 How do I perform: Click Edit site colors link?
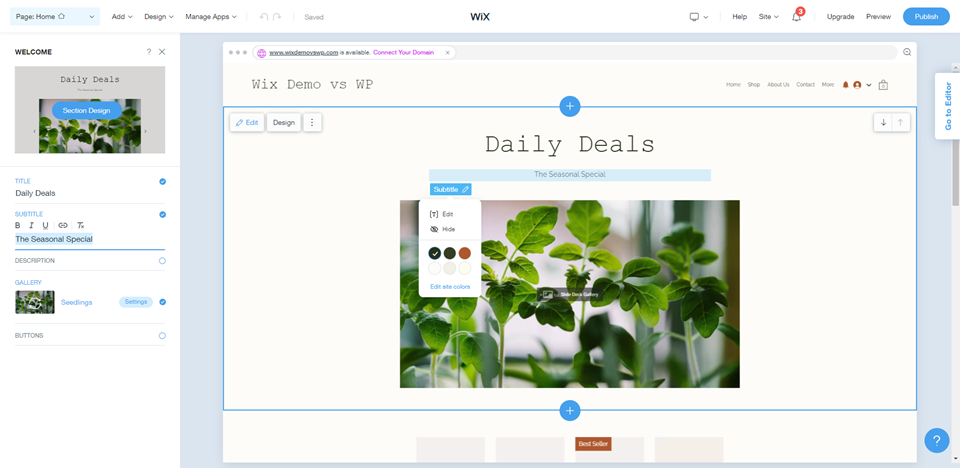[450, 287]
